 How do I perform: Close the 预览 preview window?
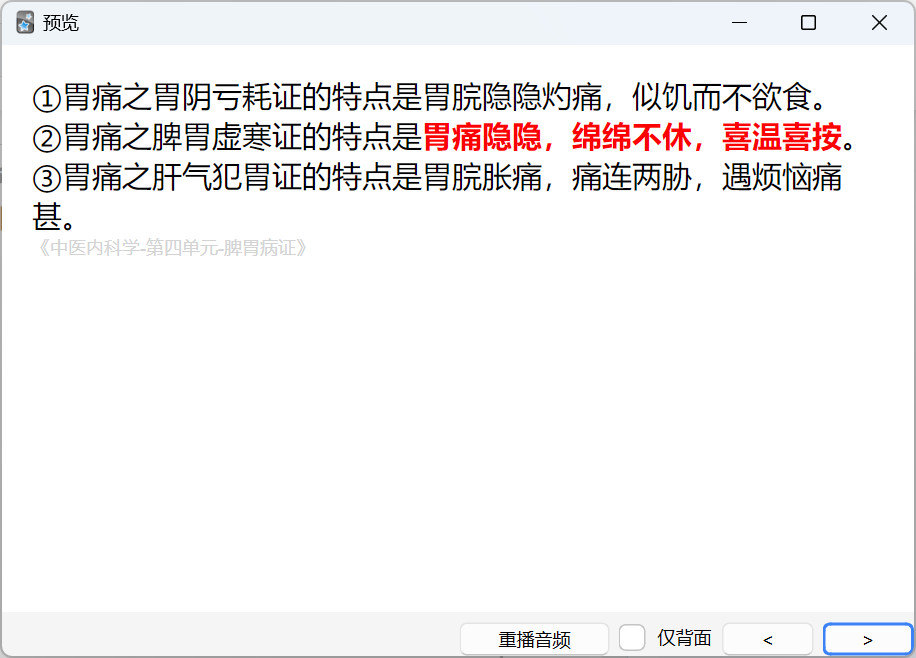tap(879, 23)
